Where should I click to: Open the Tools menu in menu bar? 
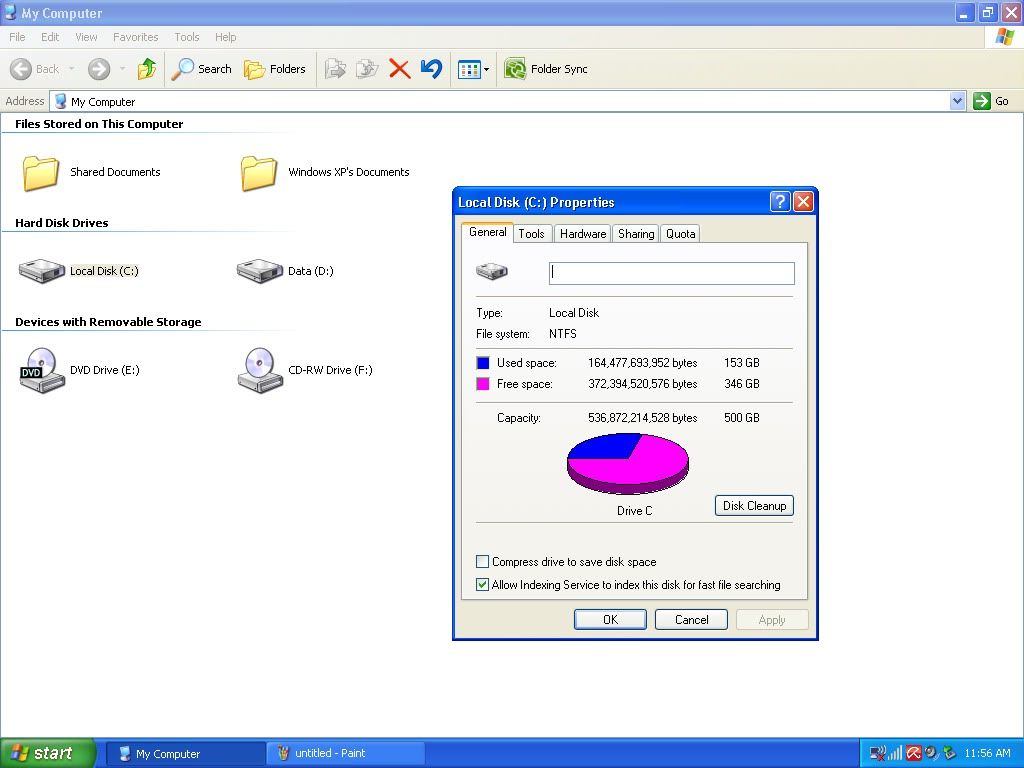[x=187, y=37]
